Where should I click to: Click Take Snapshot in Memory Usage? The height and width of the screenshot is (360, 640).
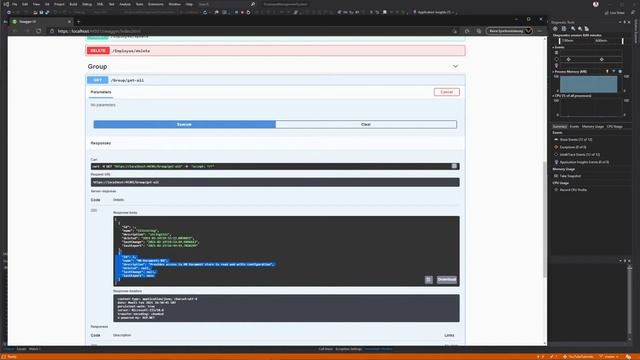[x=570, y=176]
